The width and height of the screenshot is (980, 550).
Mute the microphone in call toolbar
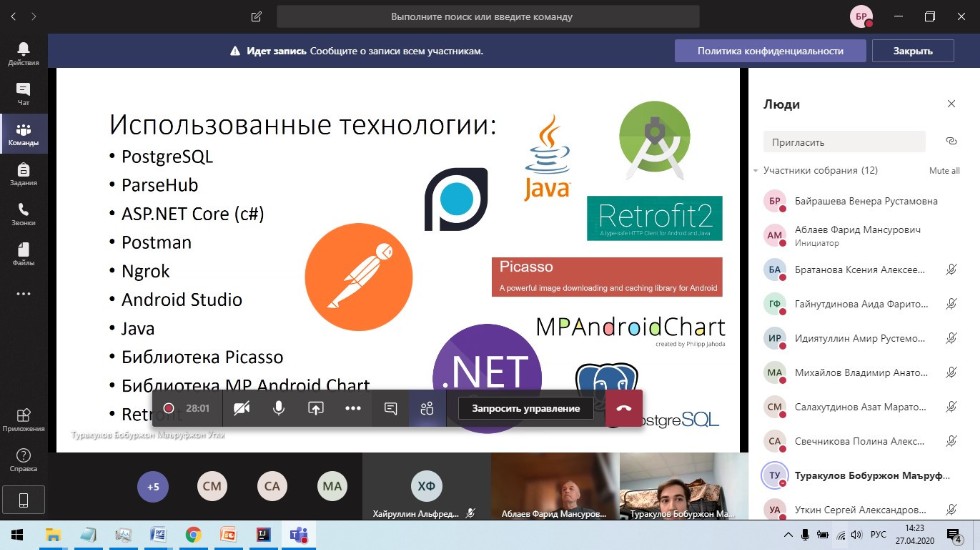click(279, 408)
